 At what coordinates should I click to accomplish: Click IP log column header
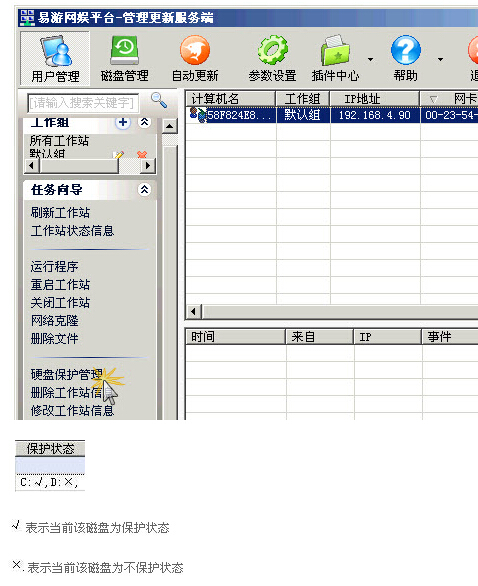point(388,337)
